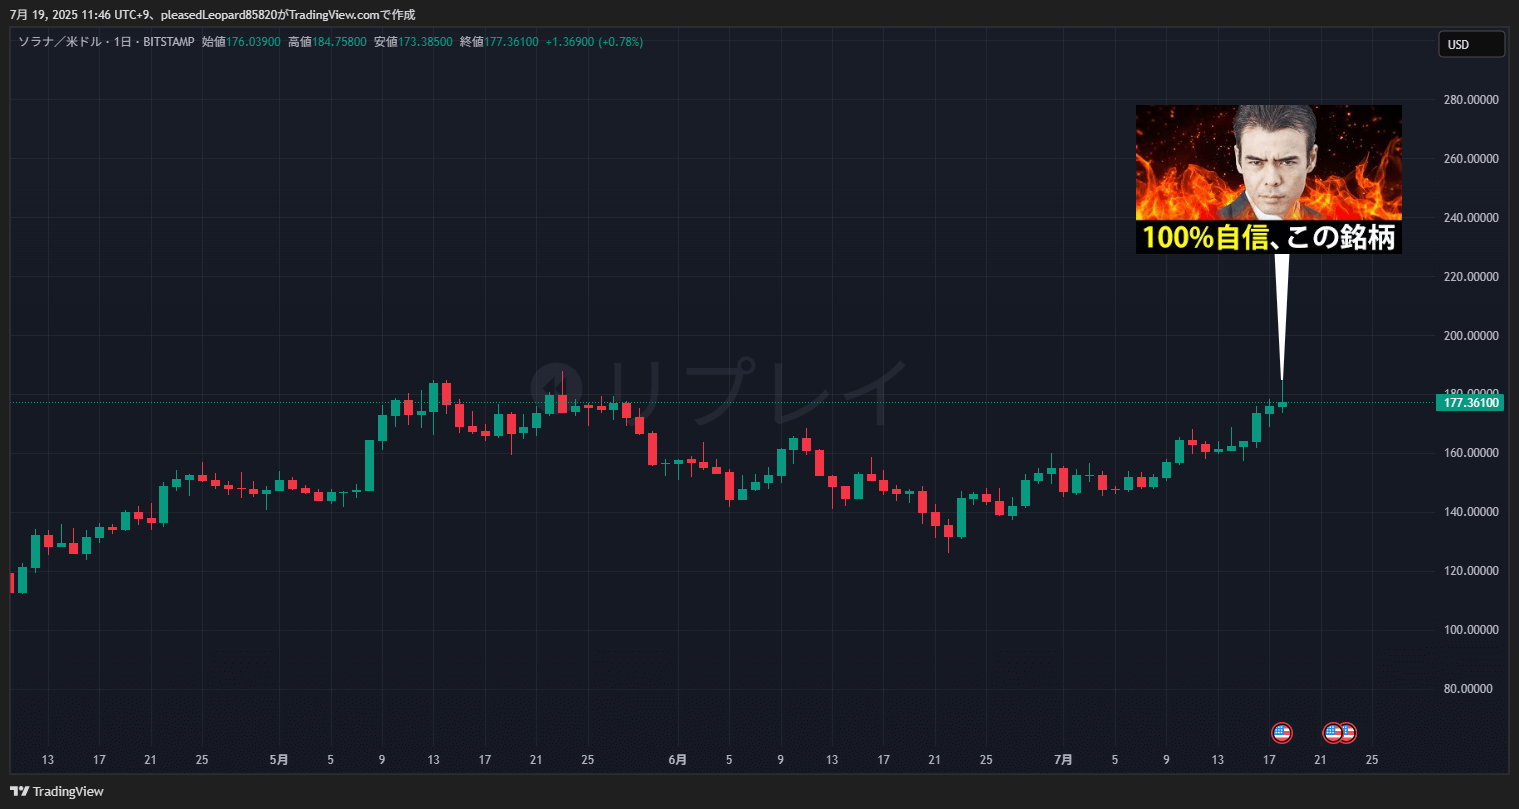Image resolution: width=1519 pixels, height=809 pixels.
Task: Click the rightmost US flag economic event icon
Action: coord(1348,733)
